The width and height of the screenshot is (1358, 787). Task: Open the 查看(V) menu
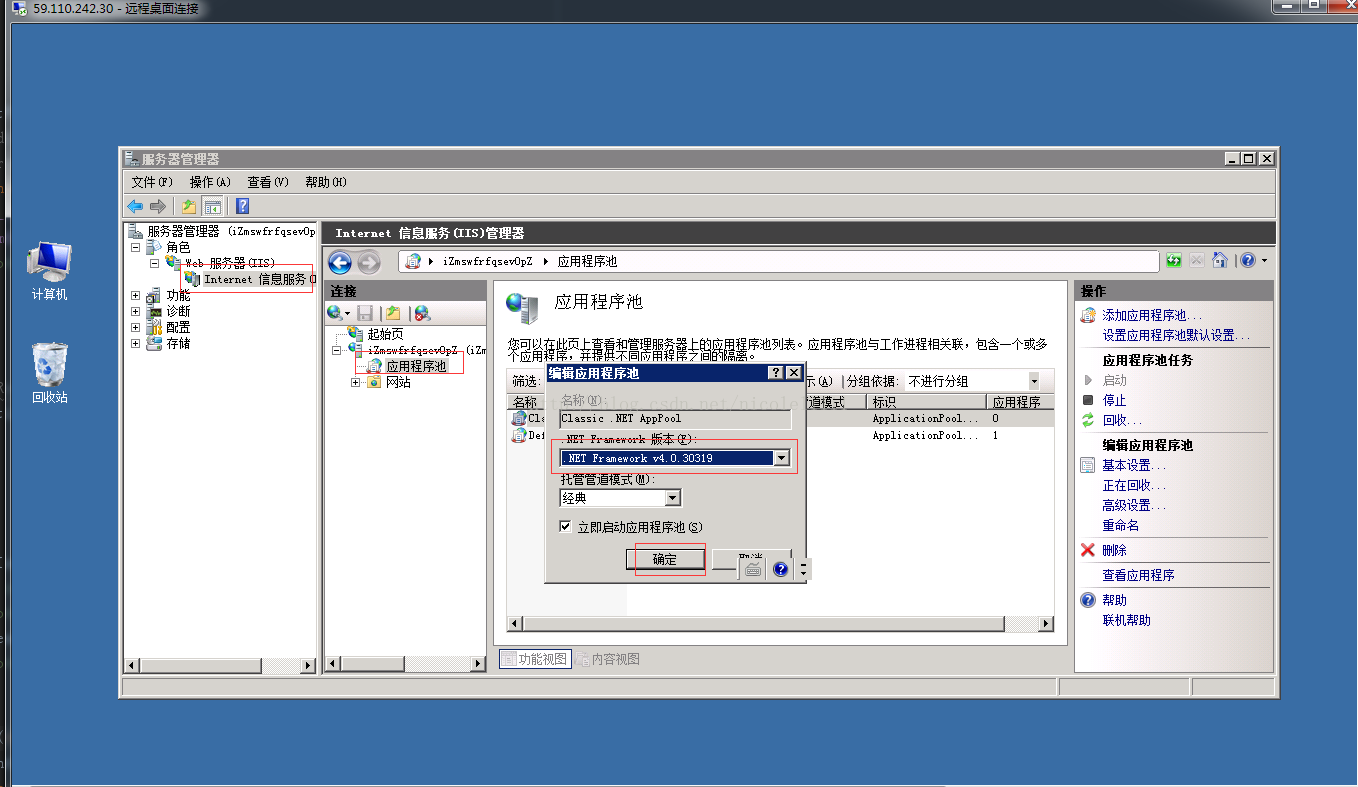pyautogui.click(x=268, y=182)
